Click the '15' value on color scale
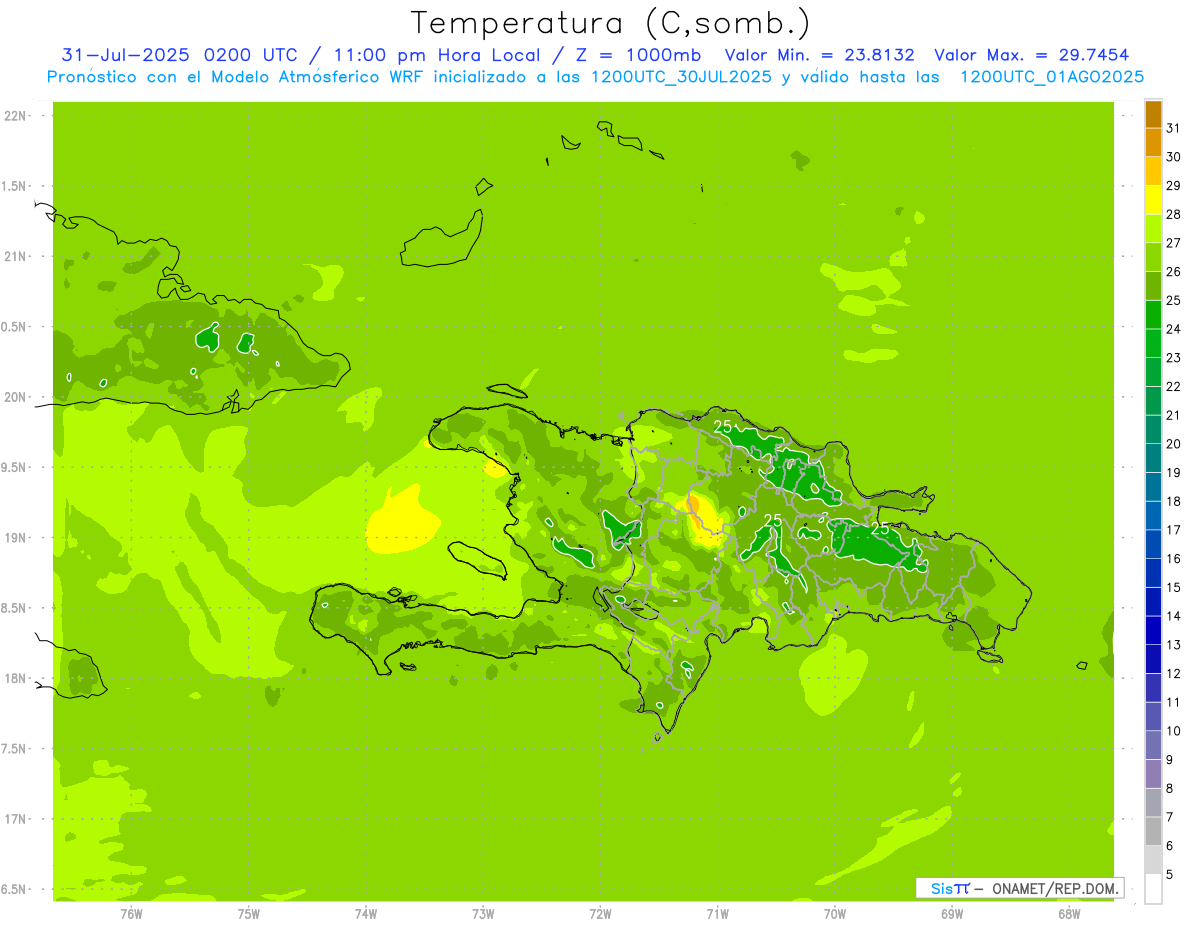The width and height of the screenshot is (1200, 927). 1173,587
